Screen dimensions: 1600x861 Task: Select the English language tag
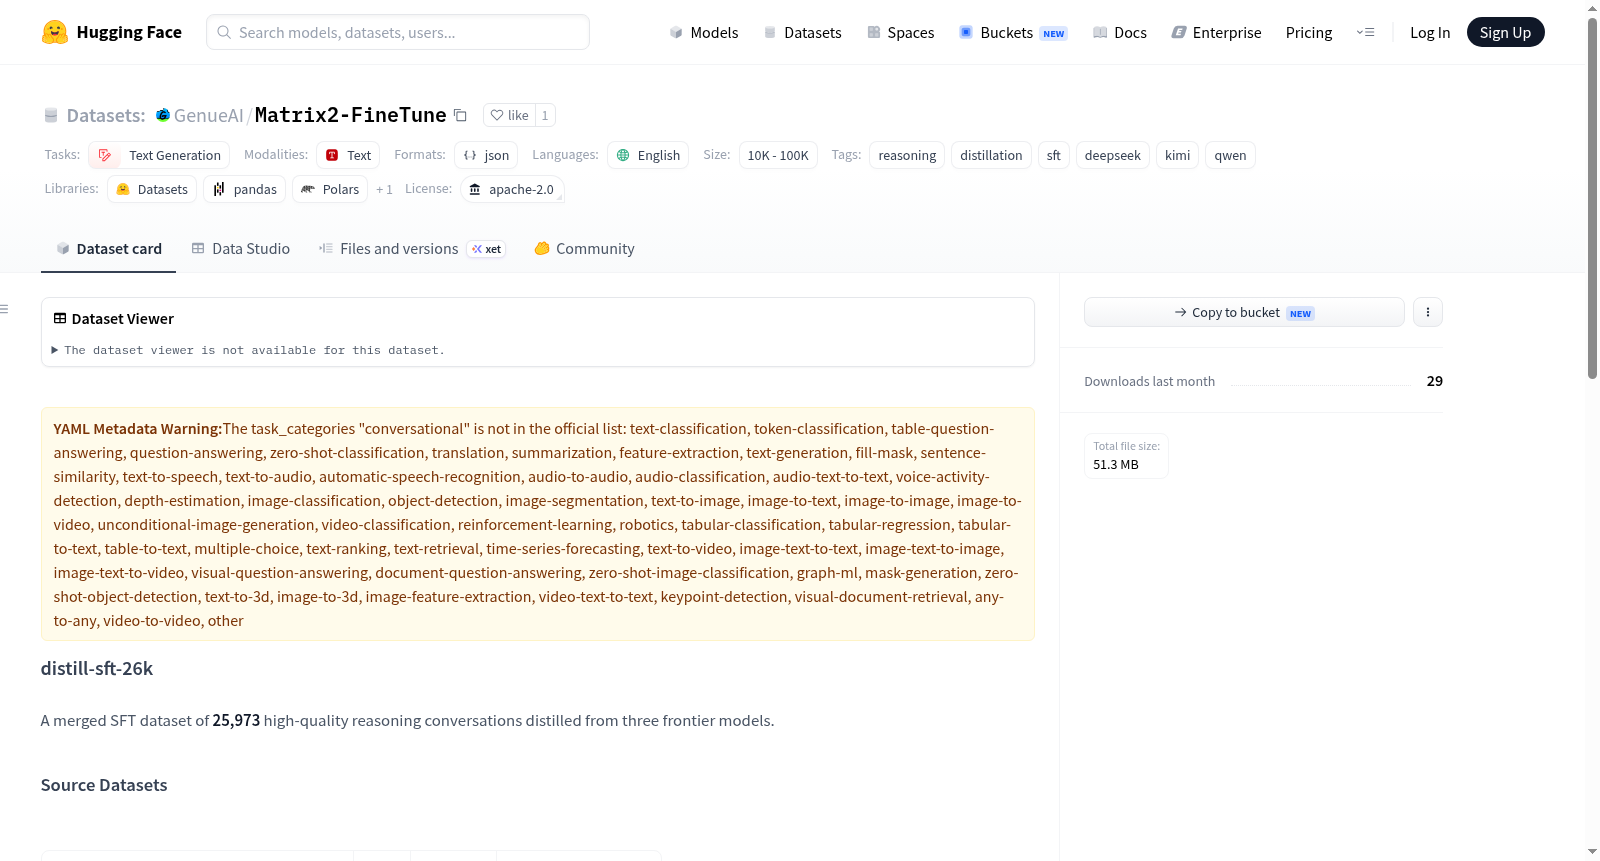pyautogui.click(x=648, y=155)
